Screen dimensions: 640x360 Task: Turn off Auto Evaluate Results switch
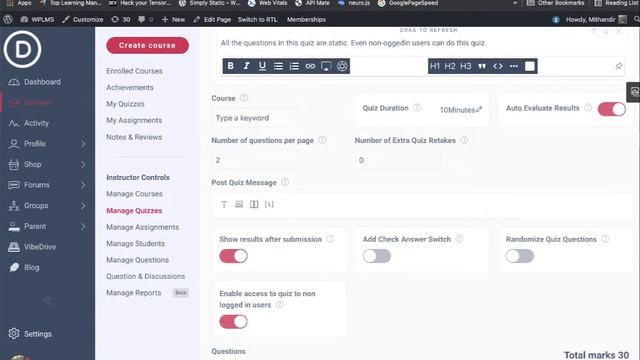[x=611, y=109]
